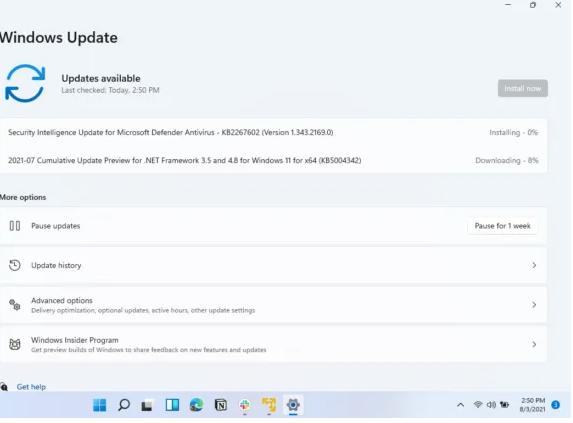
Task: Click the Pause updates label
Action: click(x=56, y=226)
